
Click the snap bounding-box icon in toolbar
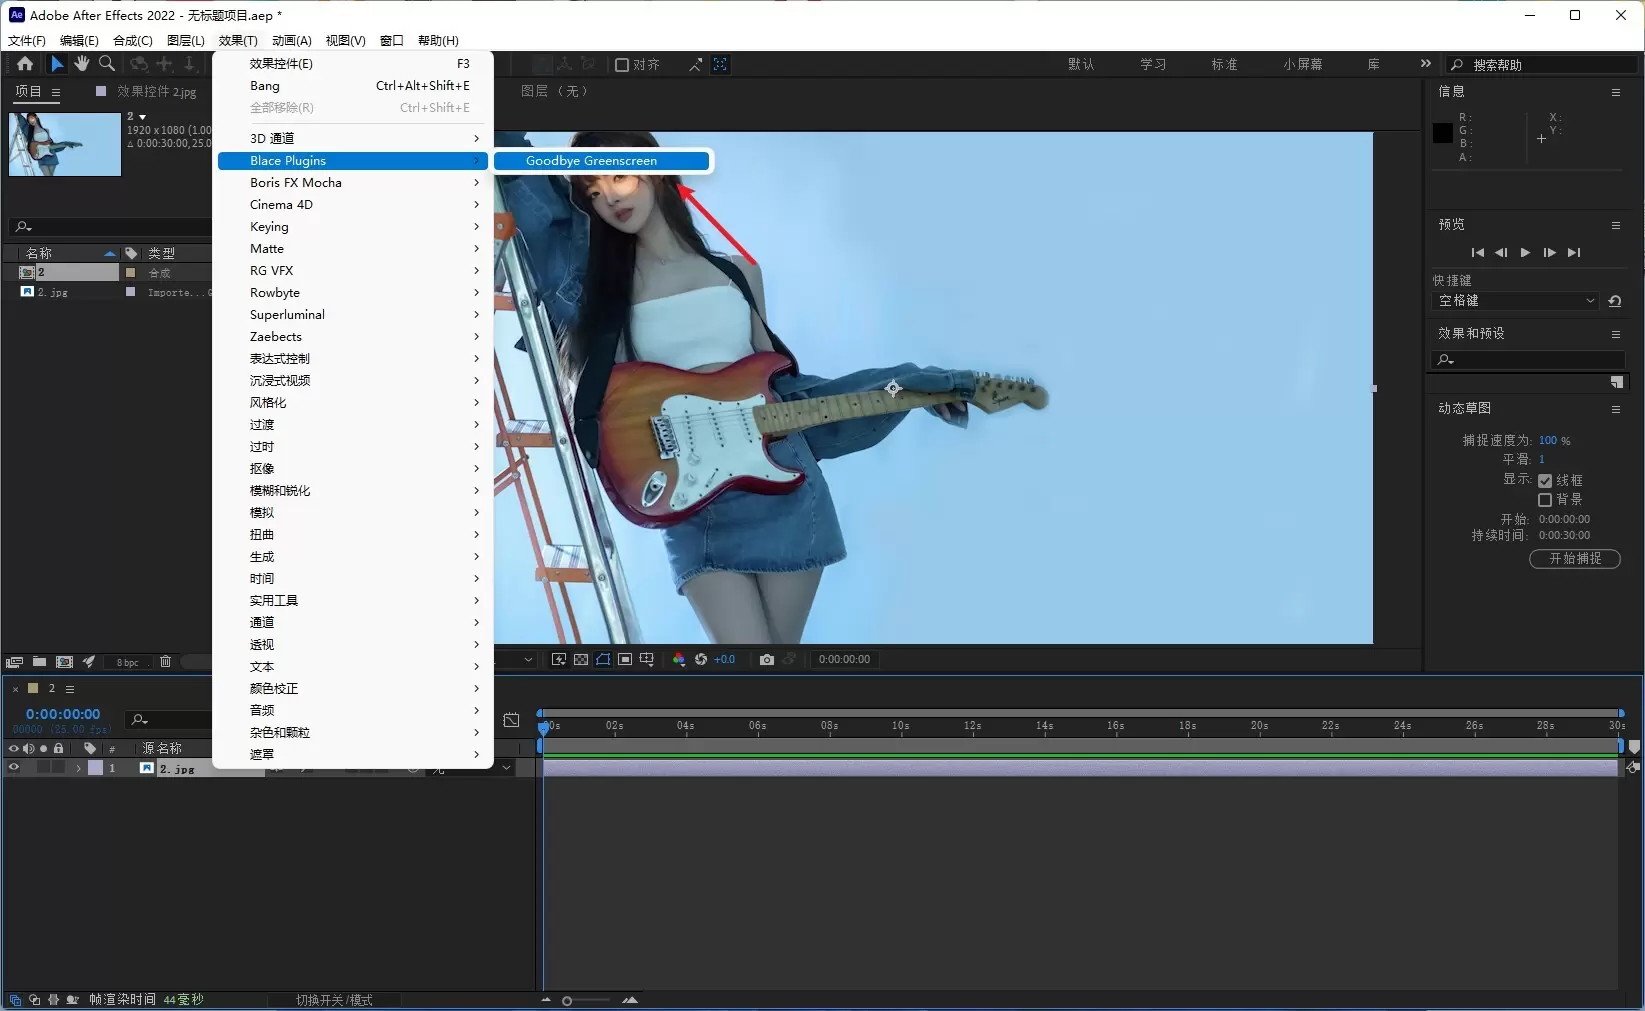720,65
